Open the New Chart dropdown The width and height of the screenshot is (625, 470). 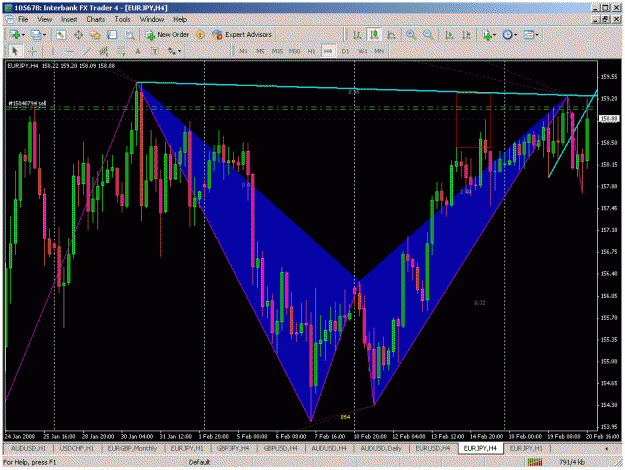(18, 35)
